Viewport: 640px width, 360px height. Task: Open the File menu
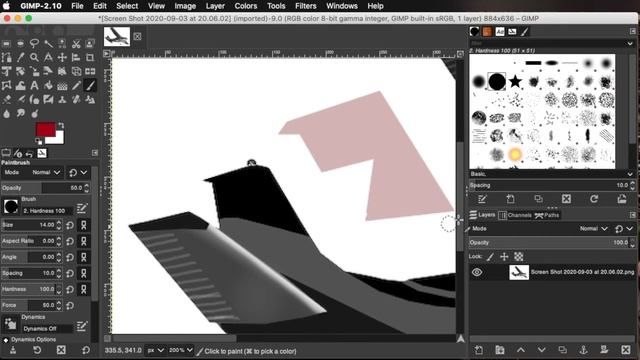point(77,6)
